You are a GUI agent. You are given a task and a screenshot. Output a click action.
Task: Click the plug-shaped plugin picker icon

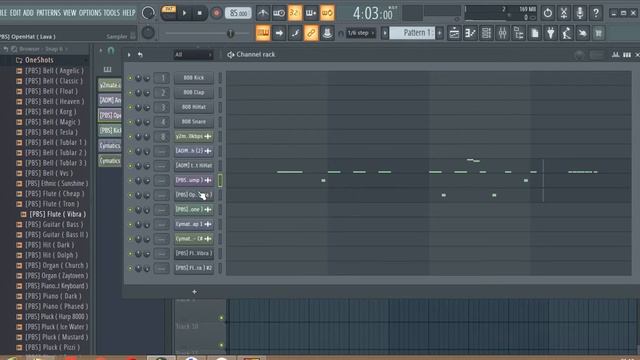tap(551, 33)
